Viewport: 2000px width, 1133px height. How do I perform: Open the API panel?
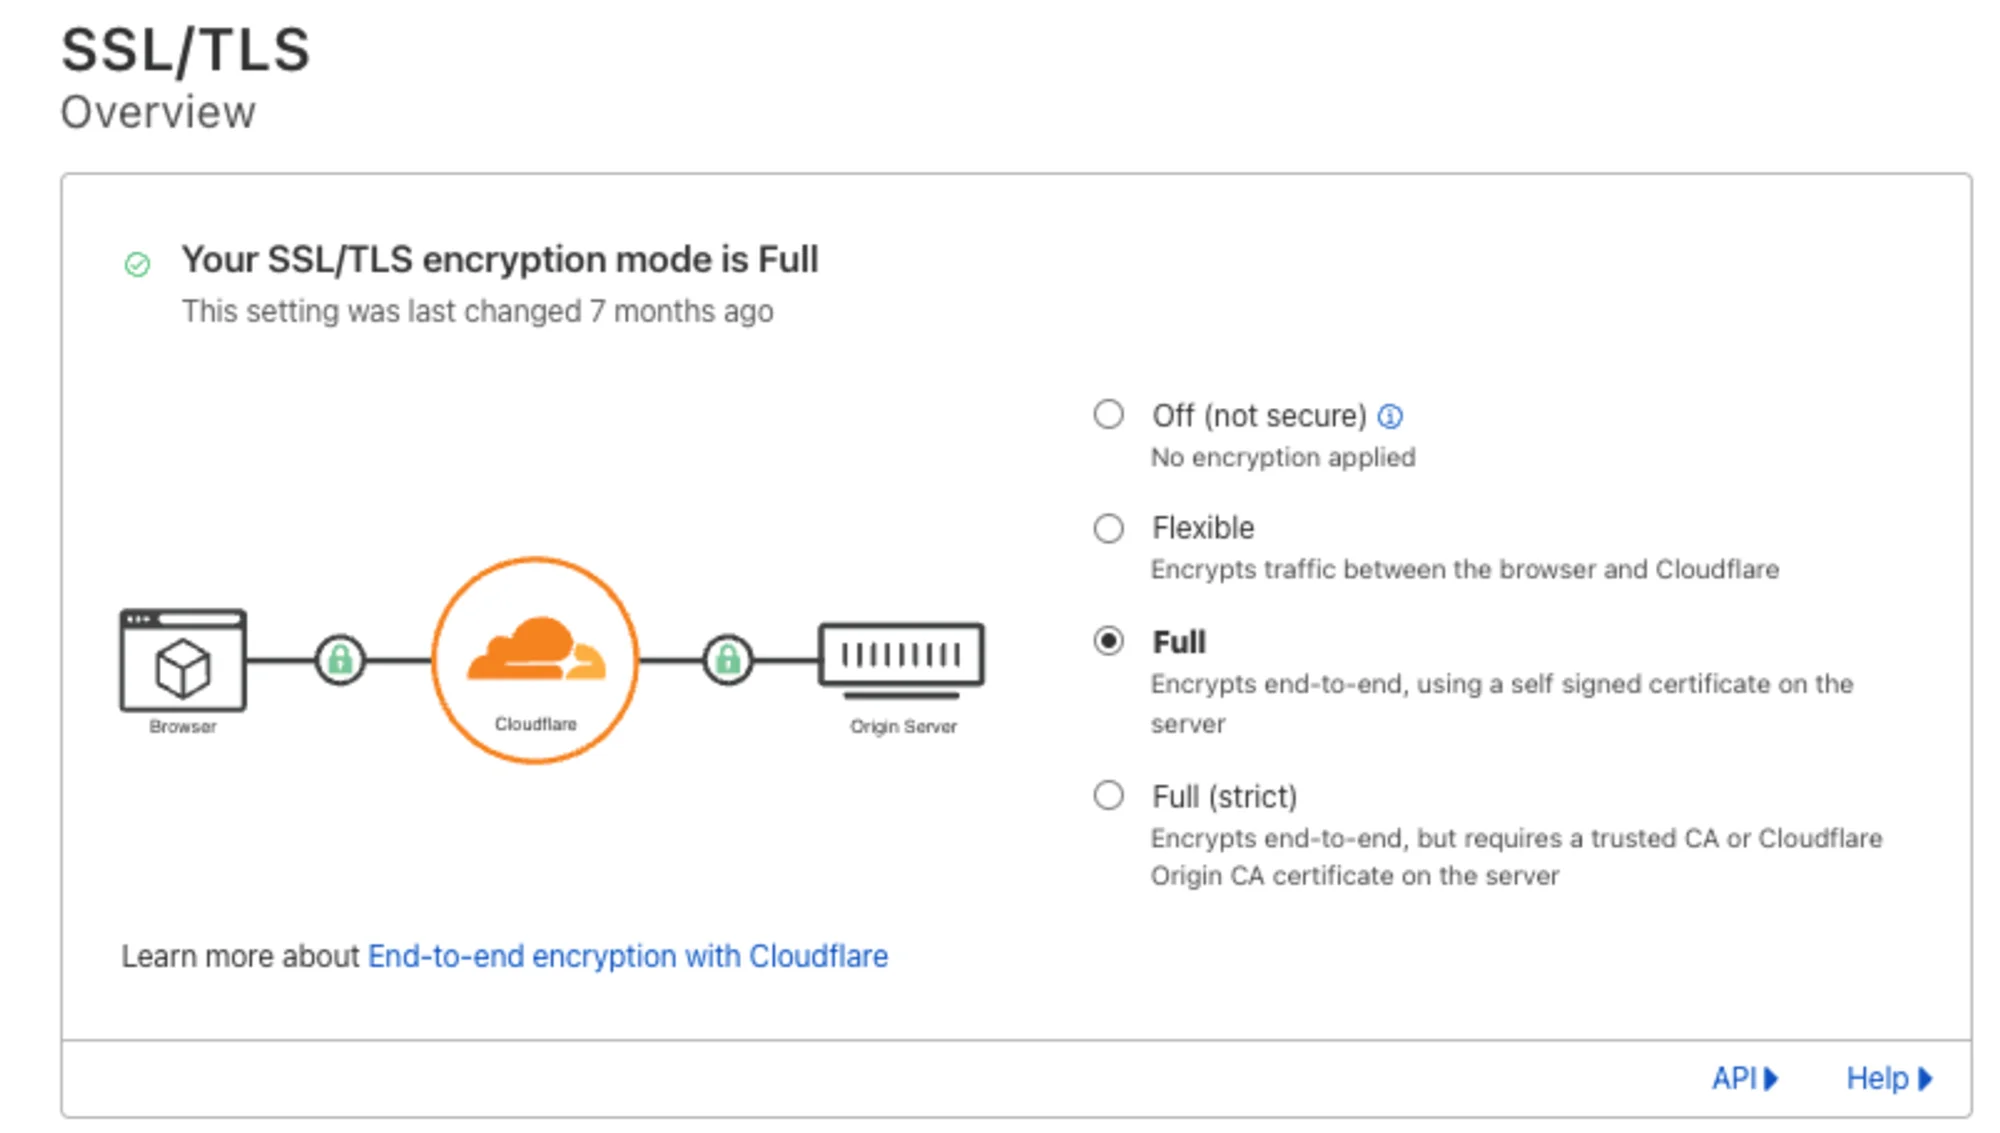(1740, 1078)
